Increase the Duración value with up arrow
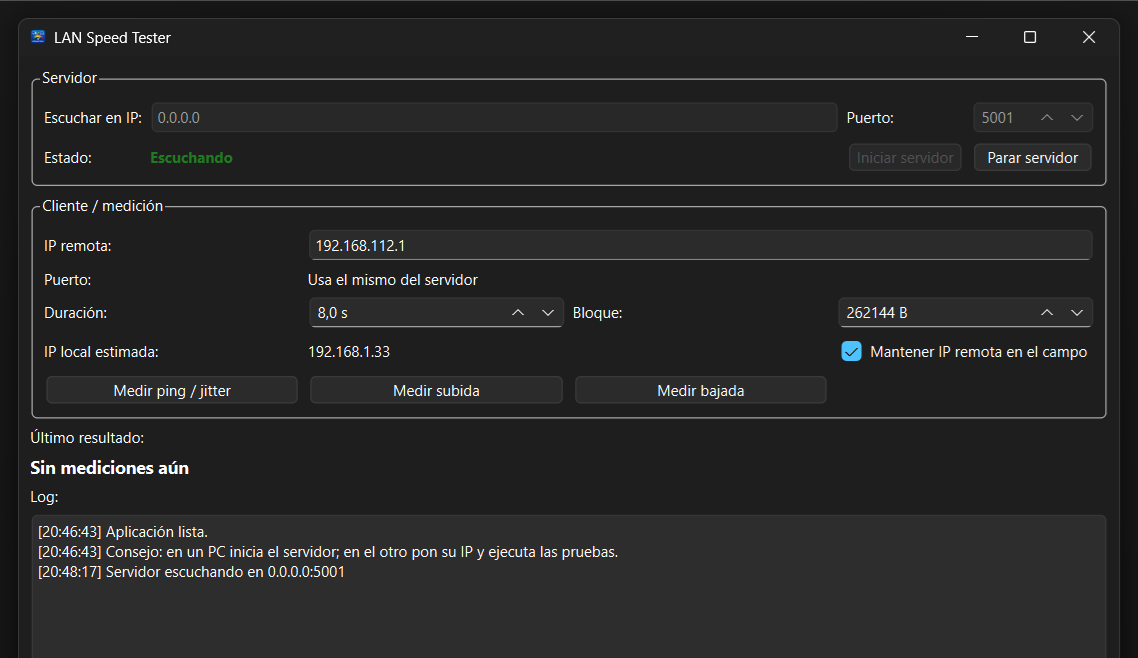Screen dimensions: 1138x658 tap(518, 313)
